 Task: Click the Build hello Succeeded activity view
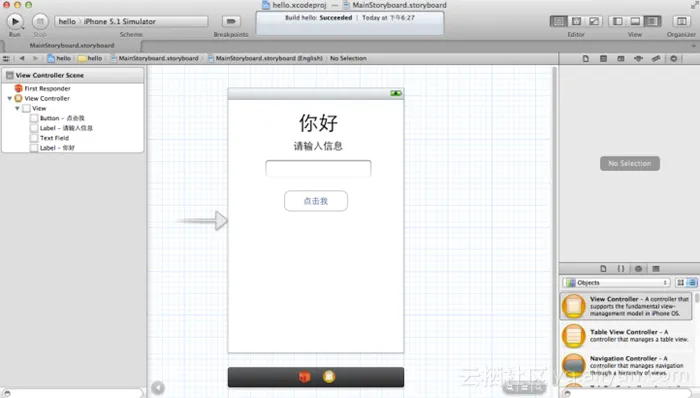point(350,23)
